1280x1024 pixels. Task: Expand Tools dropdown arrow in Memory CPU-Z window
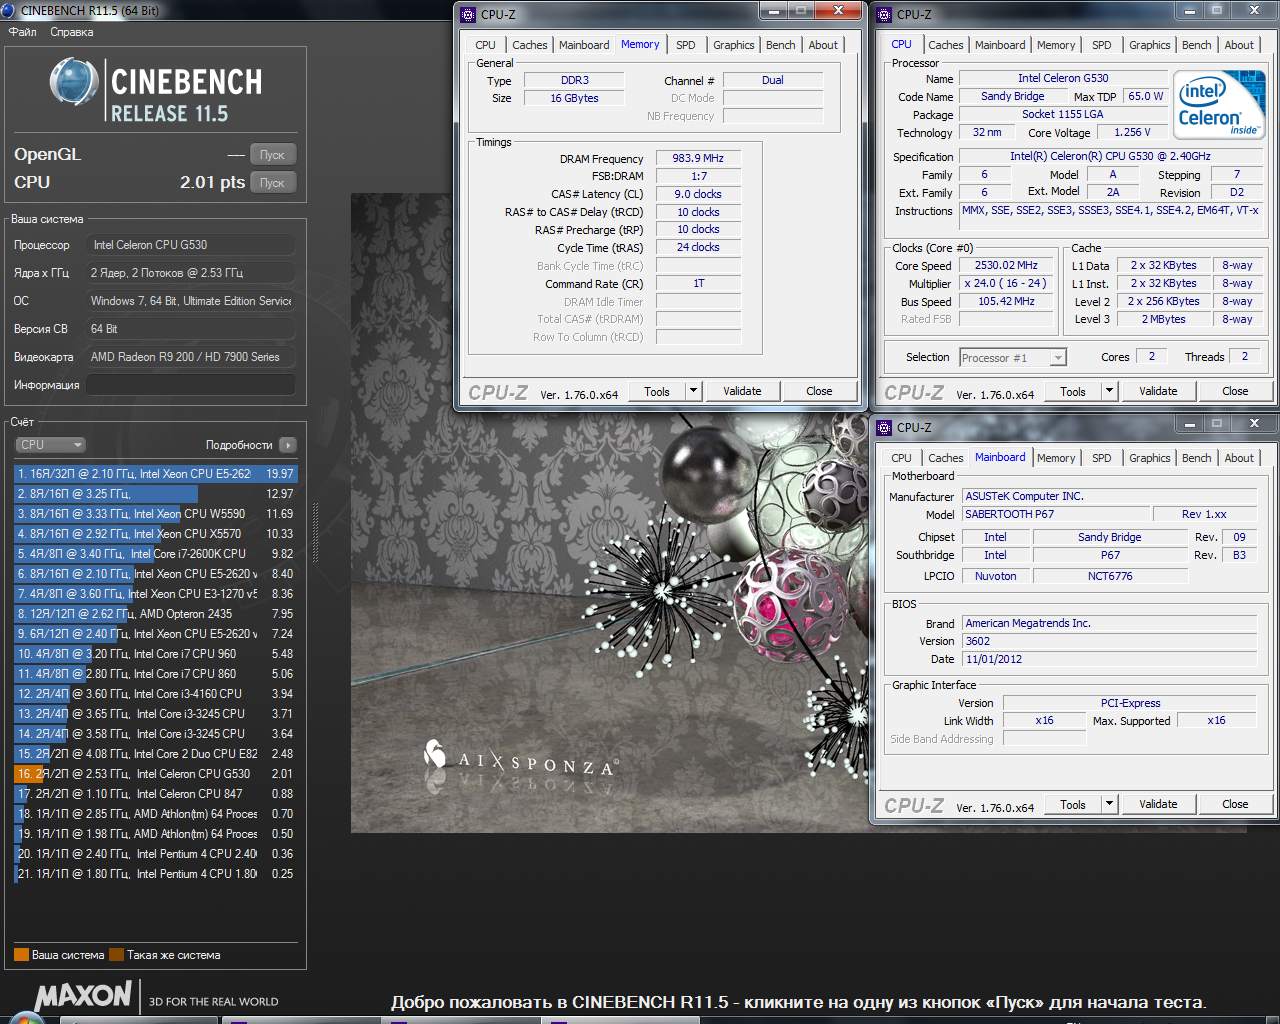tap(693, 391)
